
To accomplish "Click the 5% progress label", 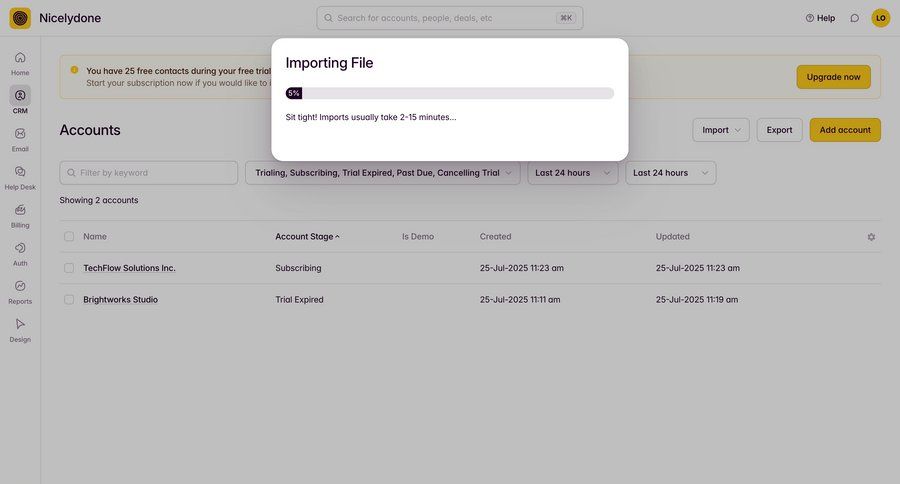I will point(293,93).
